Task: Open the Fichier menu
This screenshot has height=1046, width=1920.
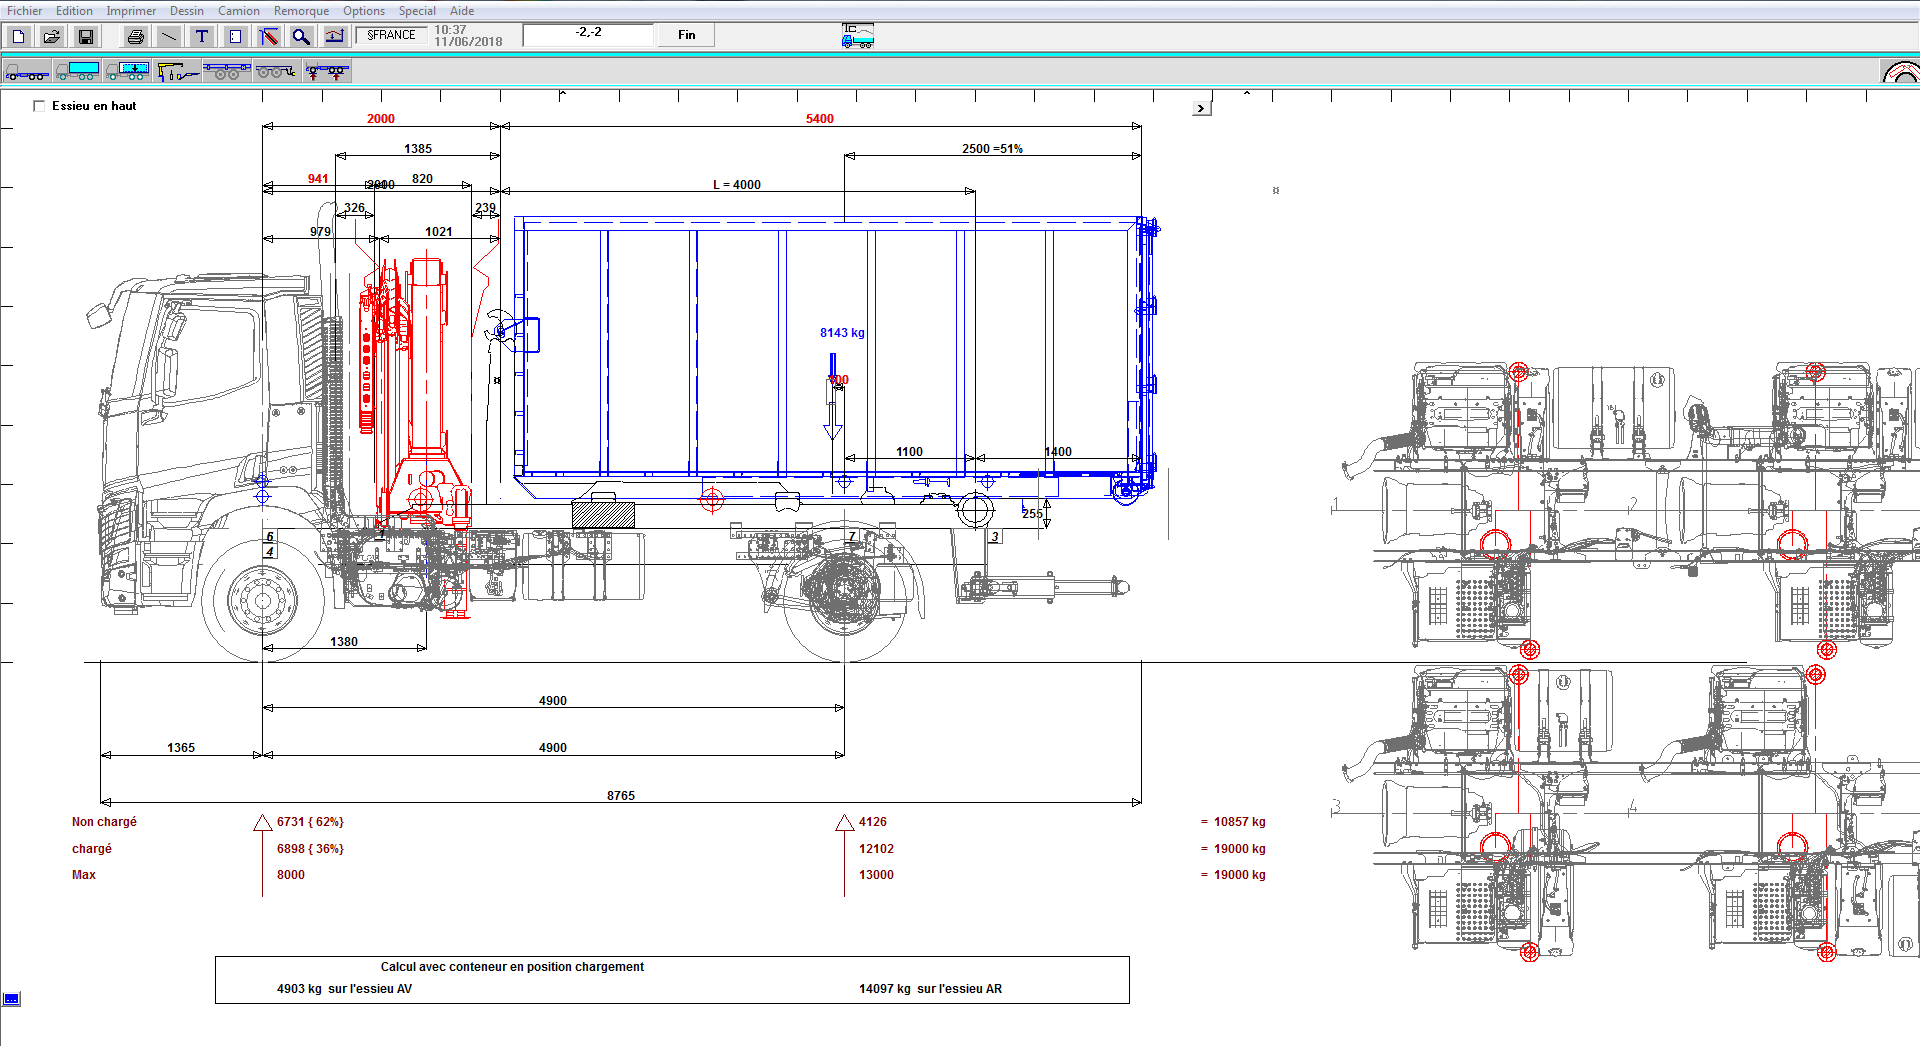Action: 25,11
